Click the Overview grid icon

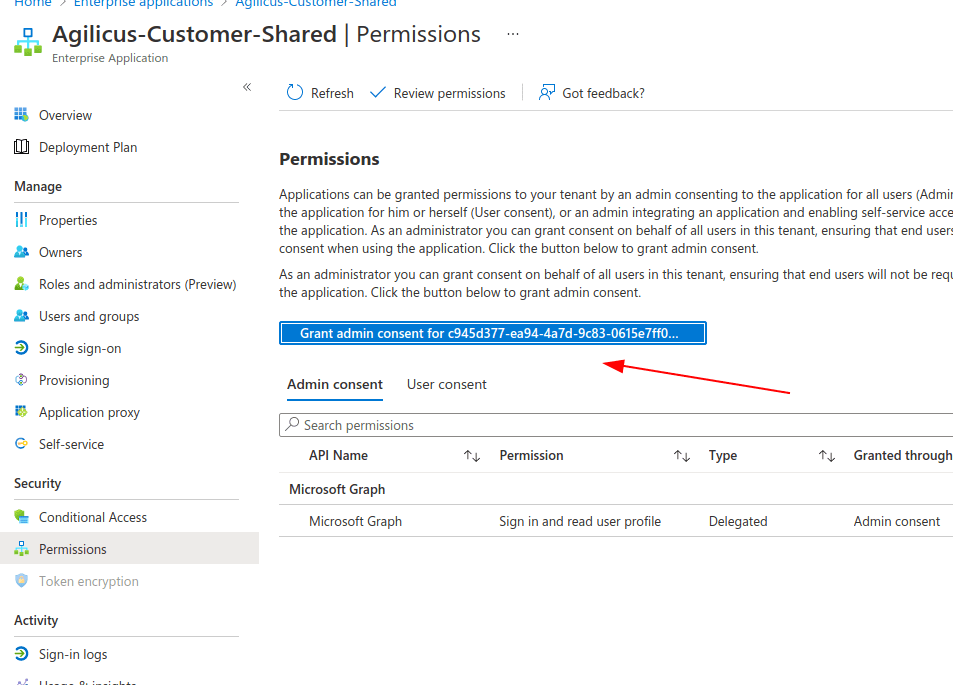click(x=21, y=114)
